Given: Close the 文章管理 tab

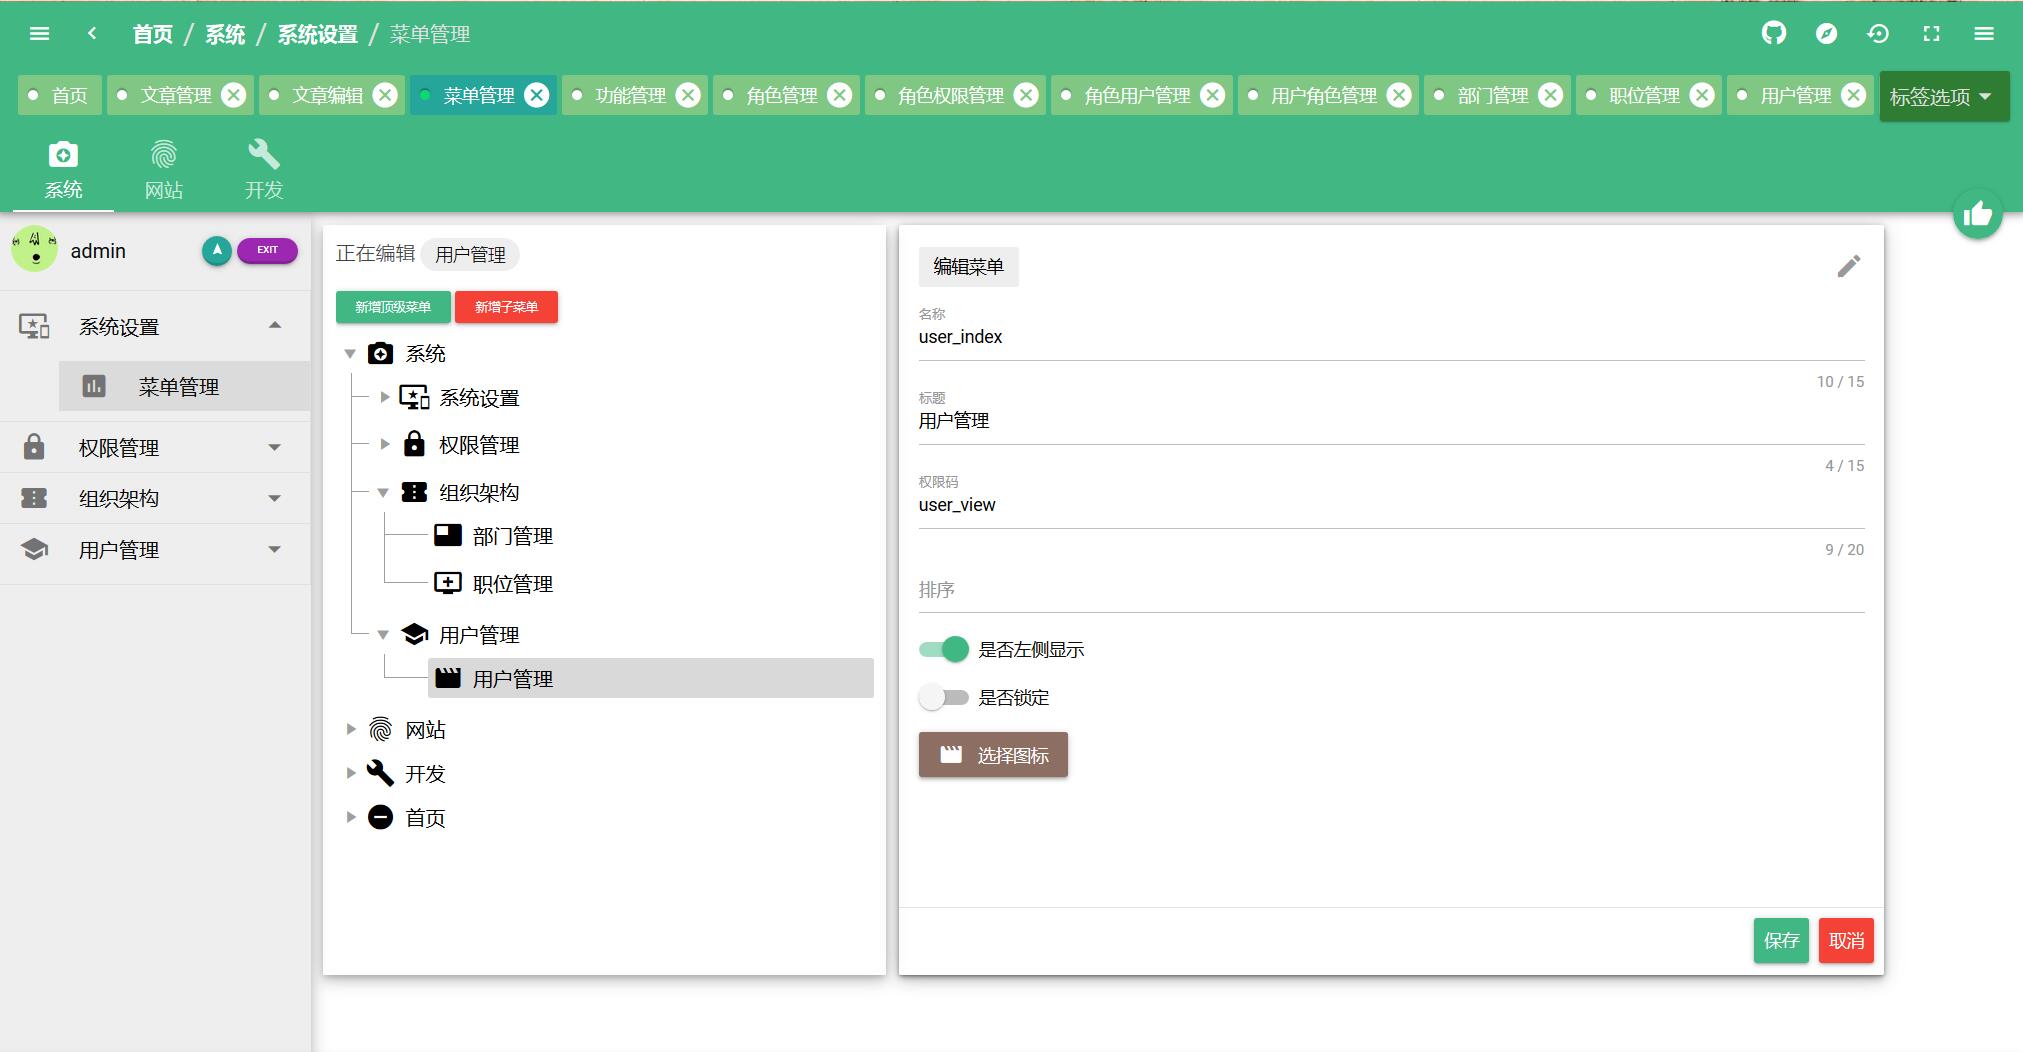Looking at the screenshot, I should 233,95.
